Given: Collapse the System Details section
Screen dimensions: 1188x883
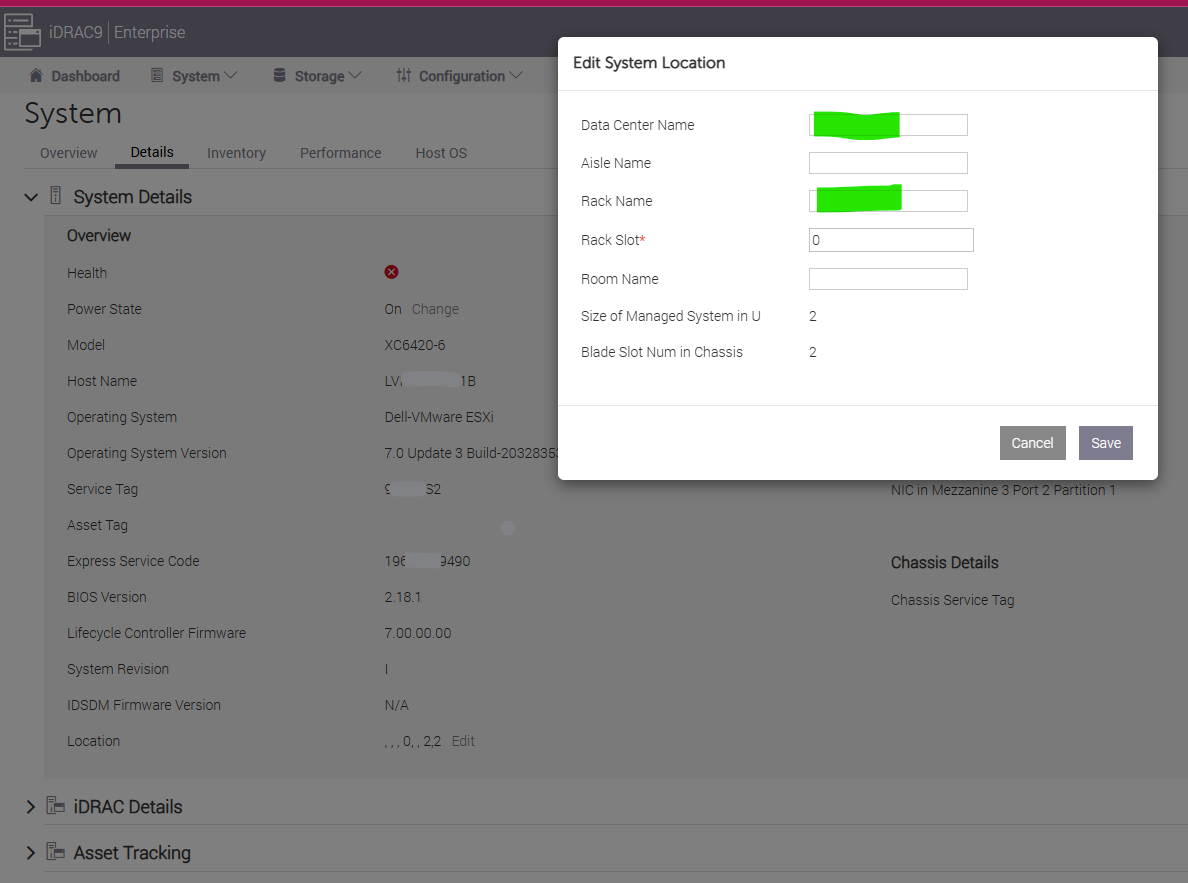Looking at the screenshot, I should point(31,197).
